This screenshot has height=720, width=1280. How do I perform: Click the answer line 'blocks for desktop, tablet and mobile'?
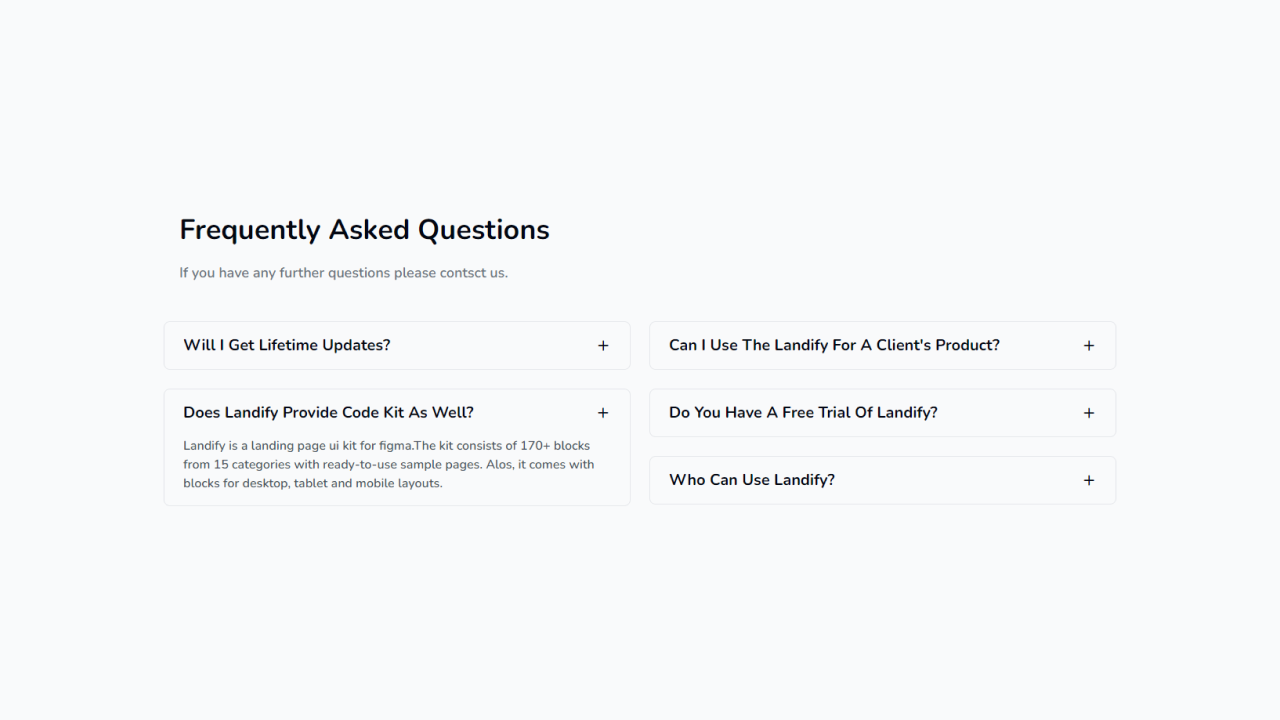[x=313, y=483]
